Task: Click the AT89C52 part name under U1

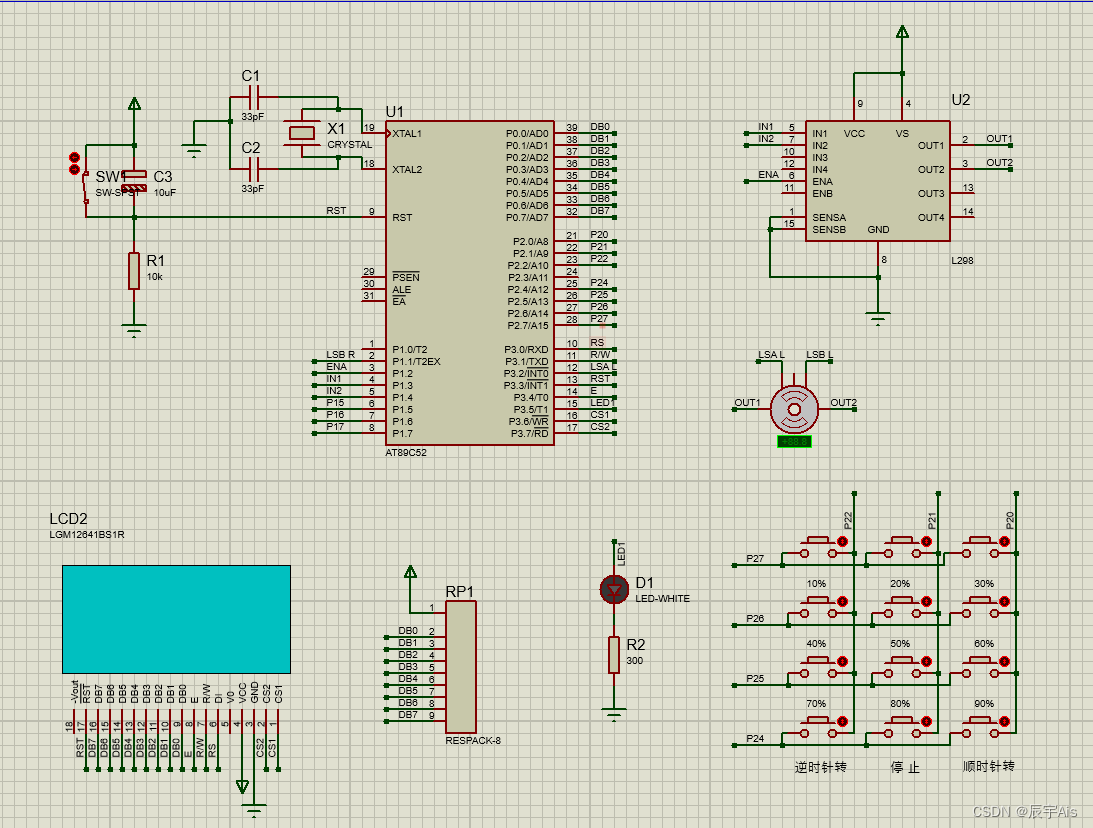Action: [x=406, y=452]
